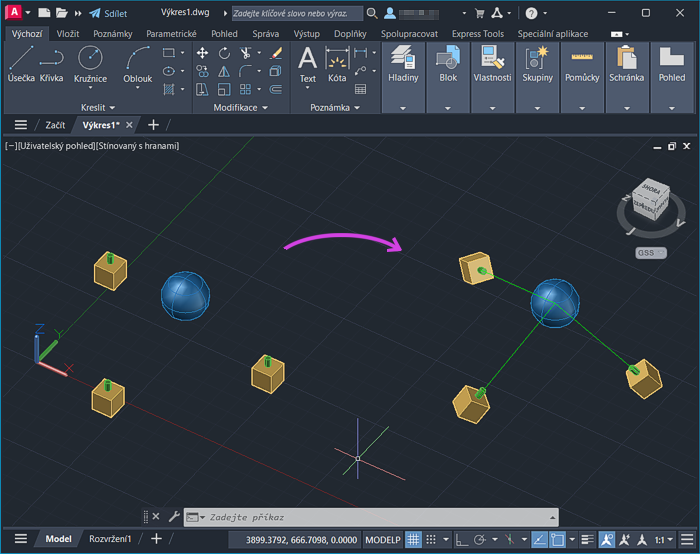Open the 1:1 annotation scale dropdown
700x554 pixels.
[661, 540]
